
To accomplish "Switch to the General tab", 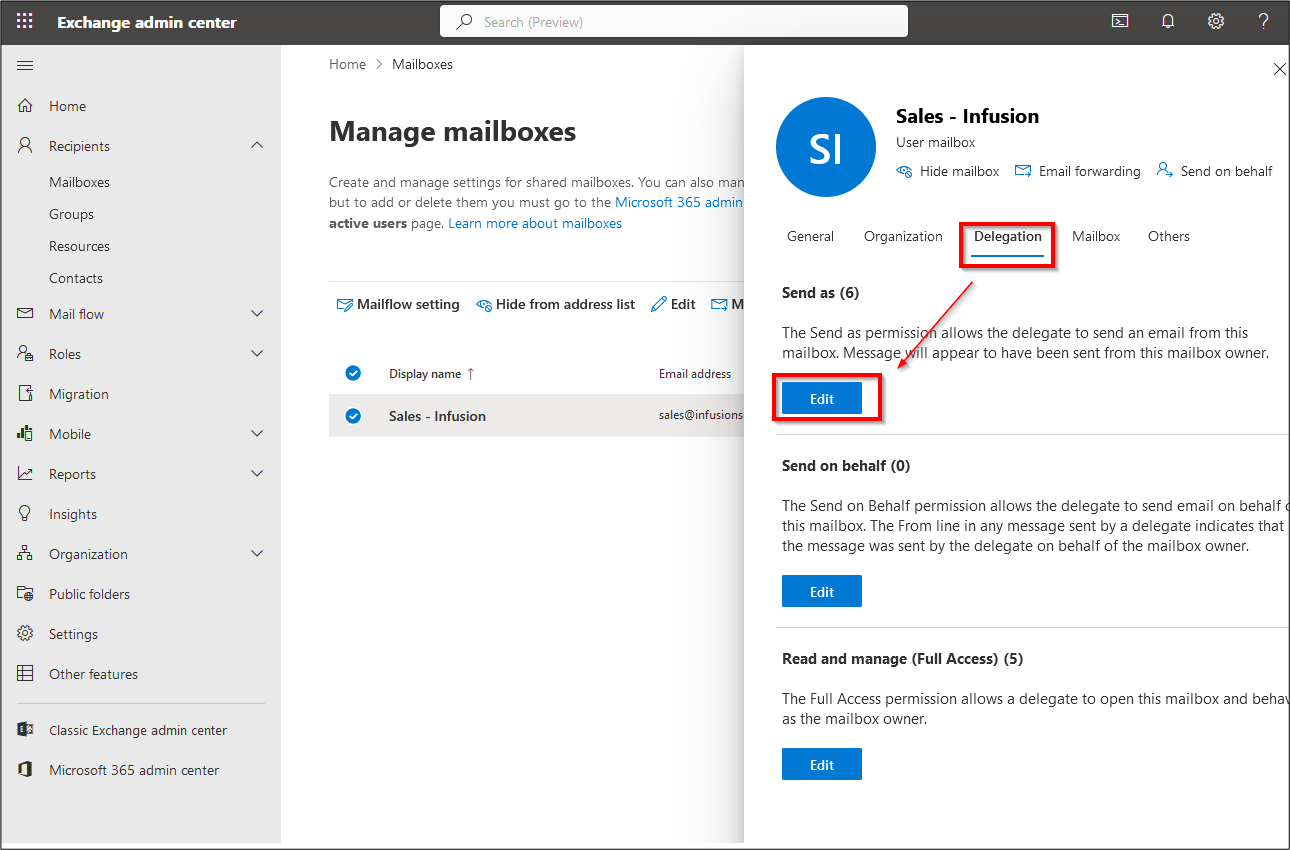I will click(x=810, y=237).
